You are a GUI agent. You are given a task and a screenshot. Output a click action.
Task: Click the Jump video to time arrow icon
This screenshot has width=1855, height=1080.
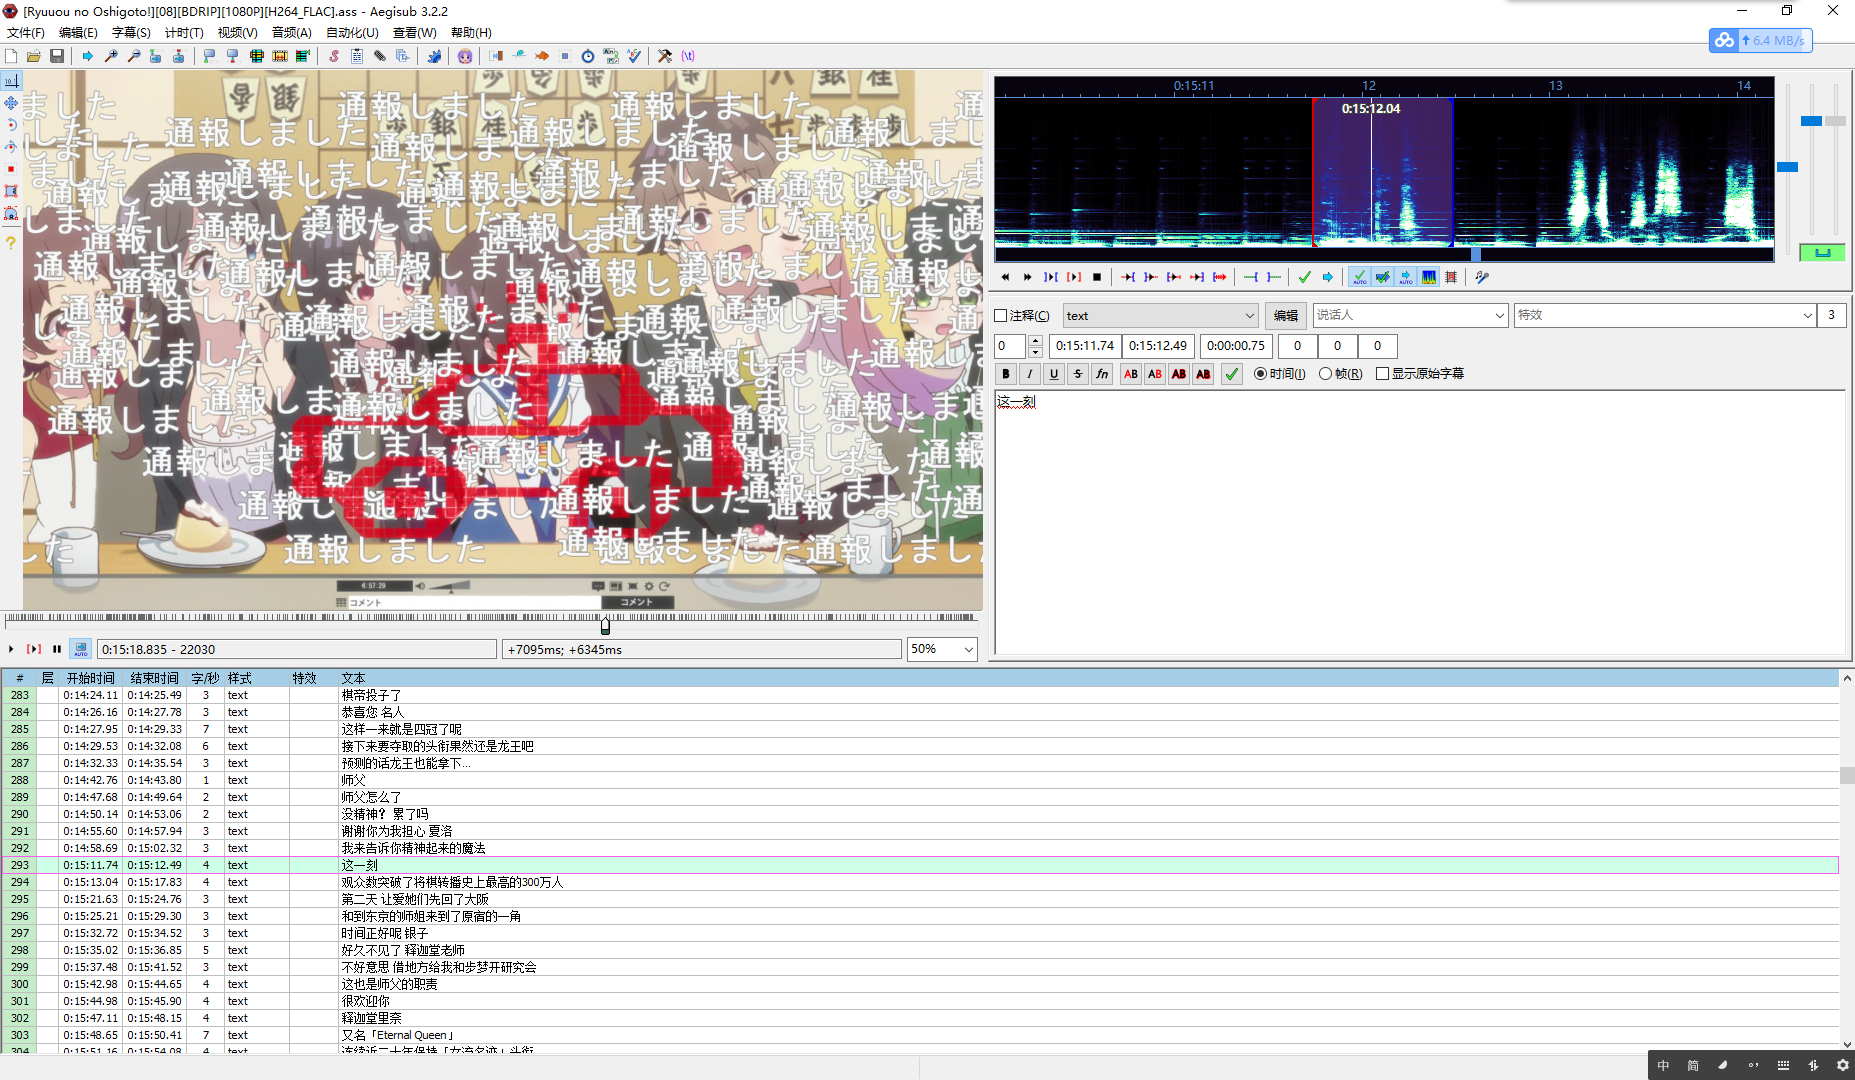coord(88,56)
